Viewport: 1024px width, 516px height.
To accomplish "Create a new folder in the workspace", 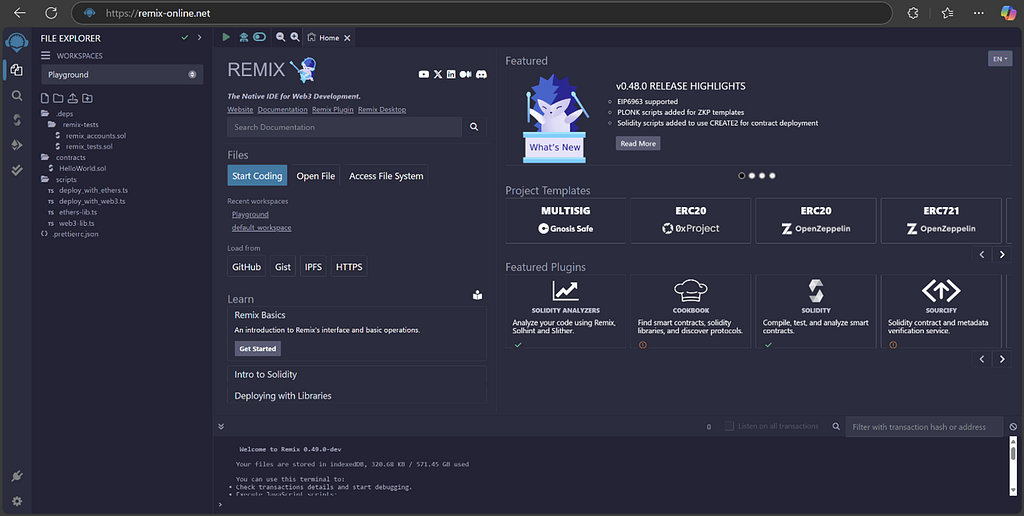I will tap(58, 99).
